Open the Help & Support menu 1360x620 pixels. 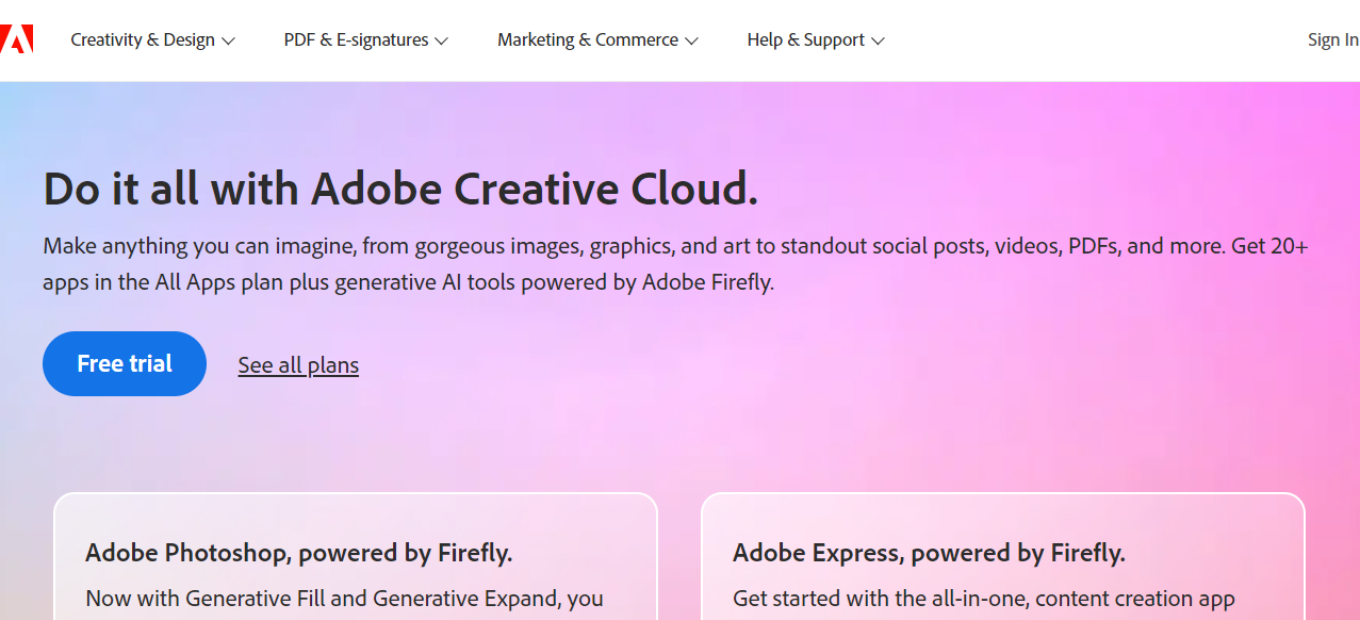tap(805, 40)
